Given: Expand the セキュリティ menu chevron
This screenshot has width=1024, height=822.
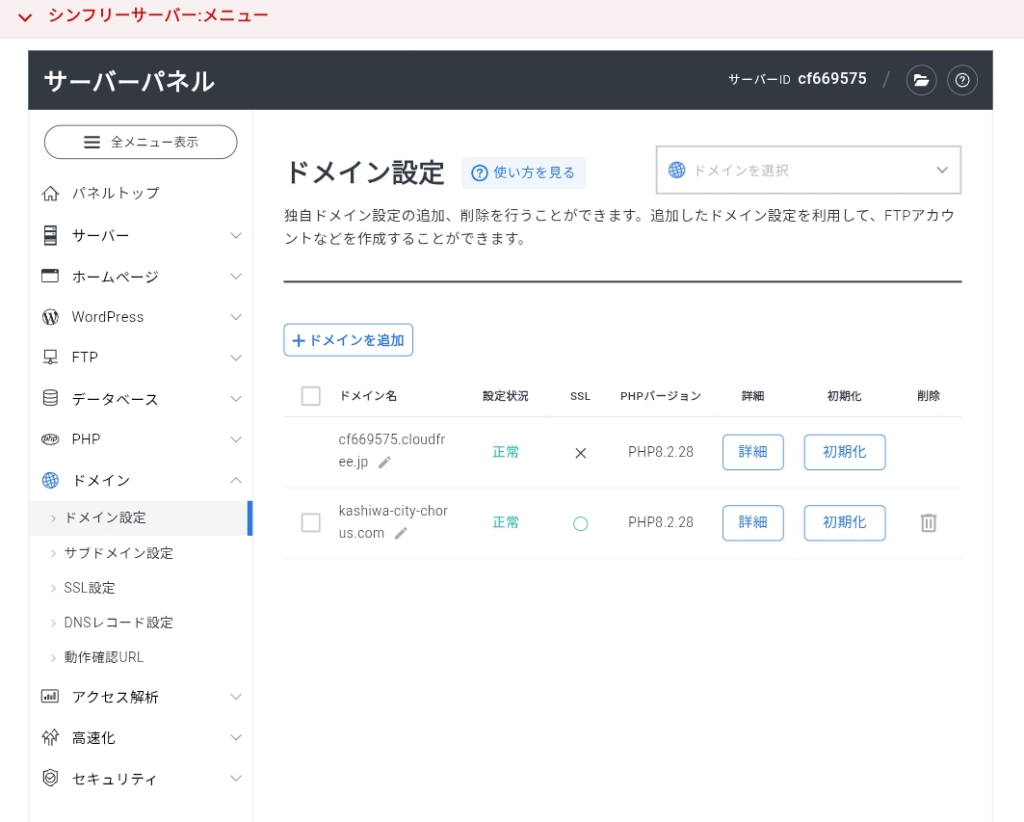Looking at the screenshot, I should point(236,778).
